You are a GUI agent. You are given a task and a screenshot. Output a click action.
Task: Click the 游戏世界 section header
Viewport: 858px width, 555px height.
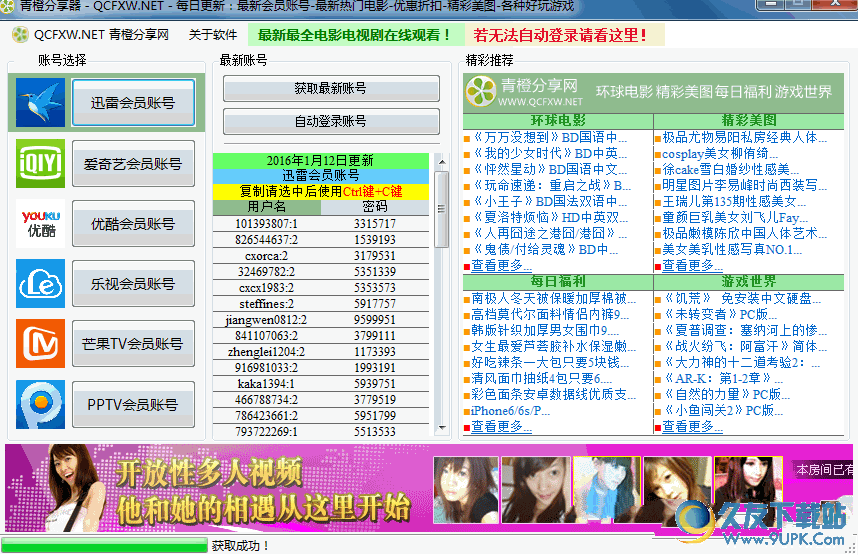[749, 281]
